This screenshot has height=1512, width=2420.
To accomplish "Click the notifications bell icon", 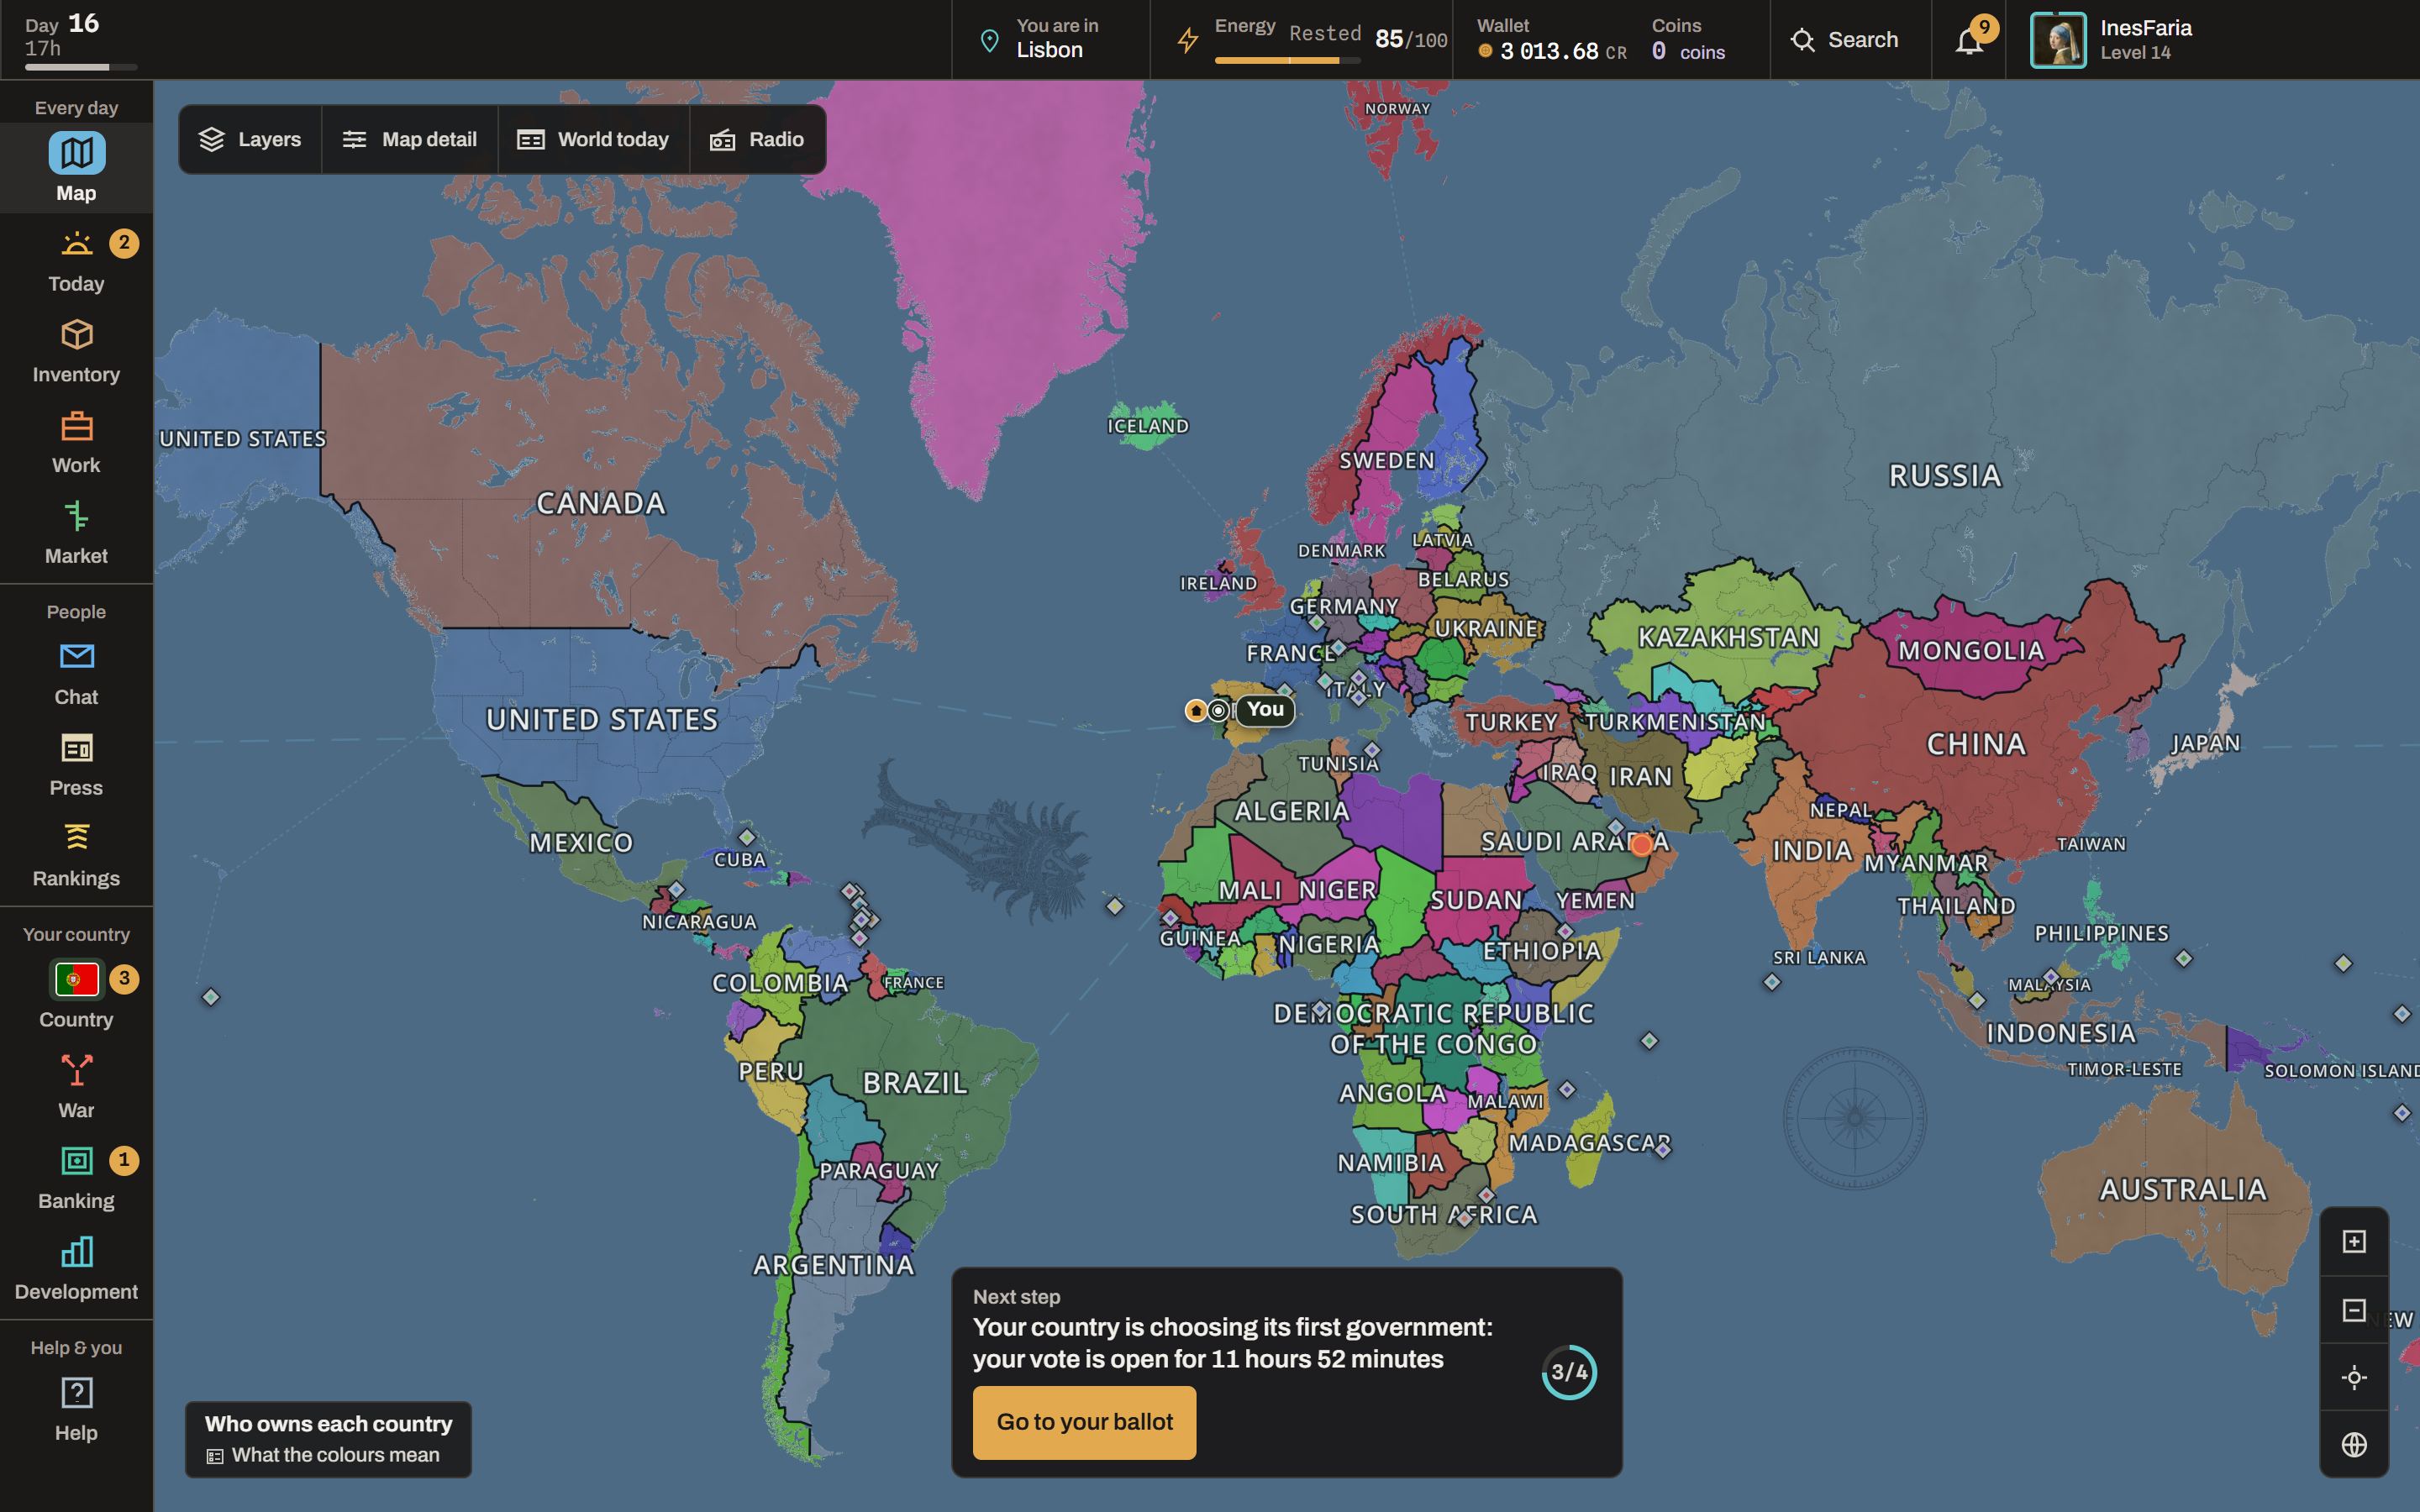I will point(1969,40).
